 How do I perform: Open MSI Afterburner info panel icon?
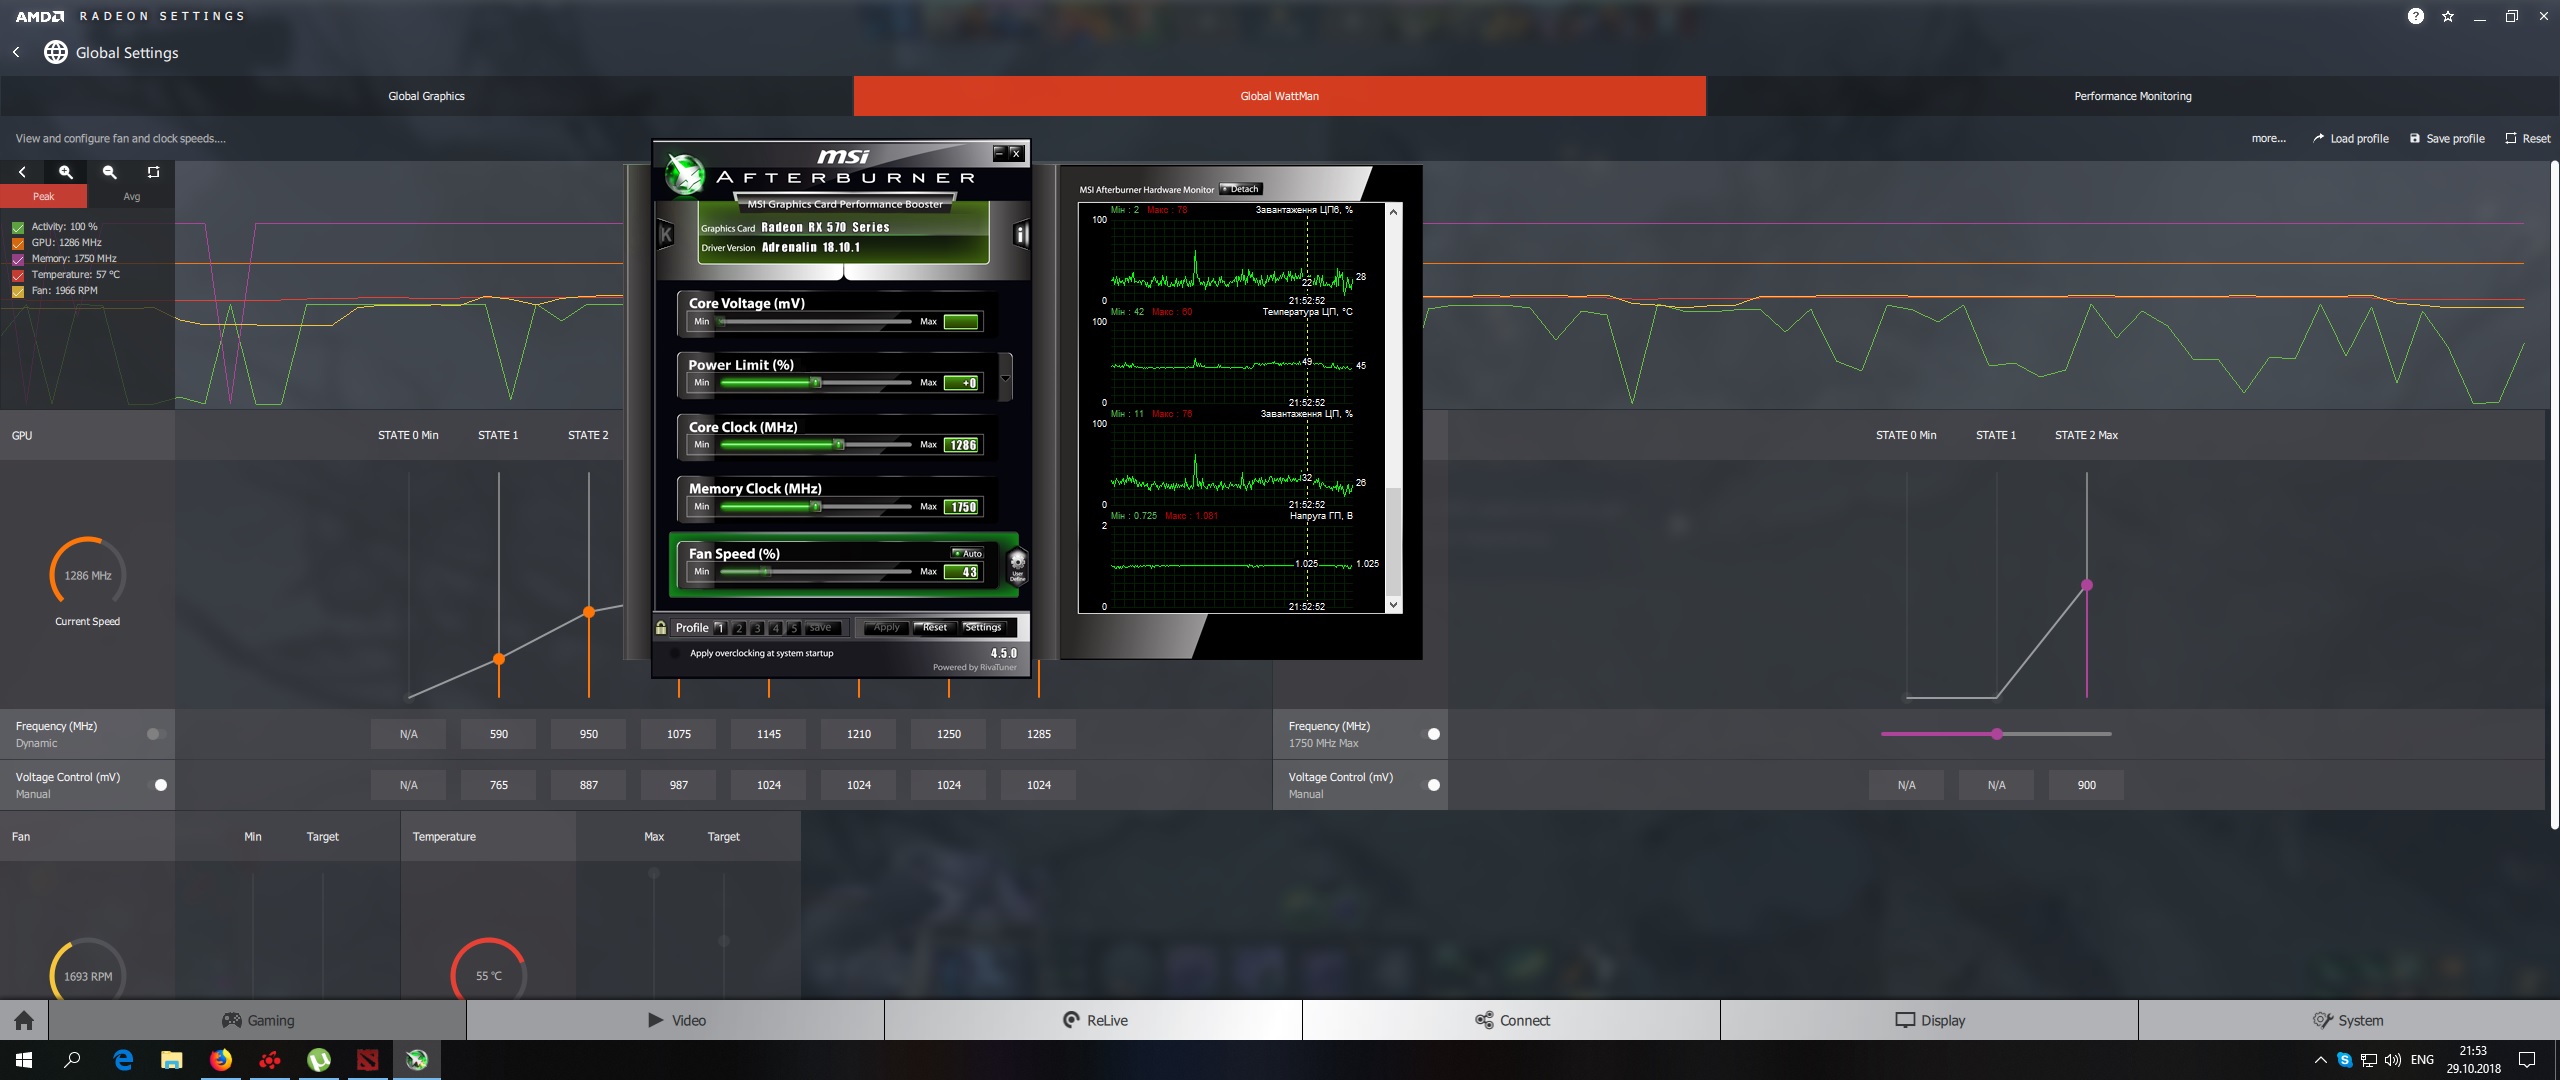[1021, 235]
